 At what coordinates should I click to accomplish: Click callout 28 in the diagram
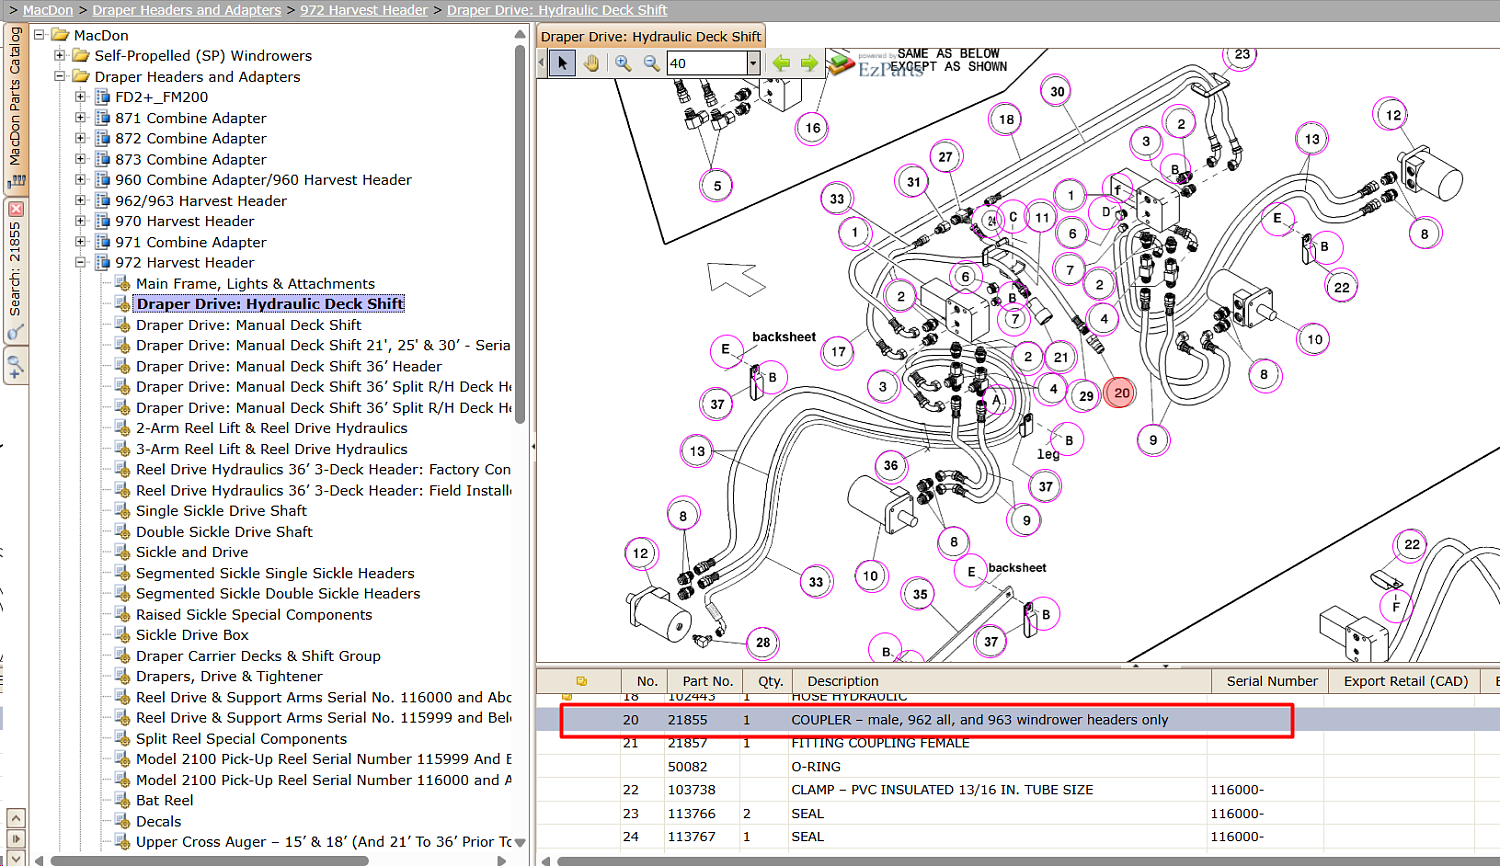point(763,643)
